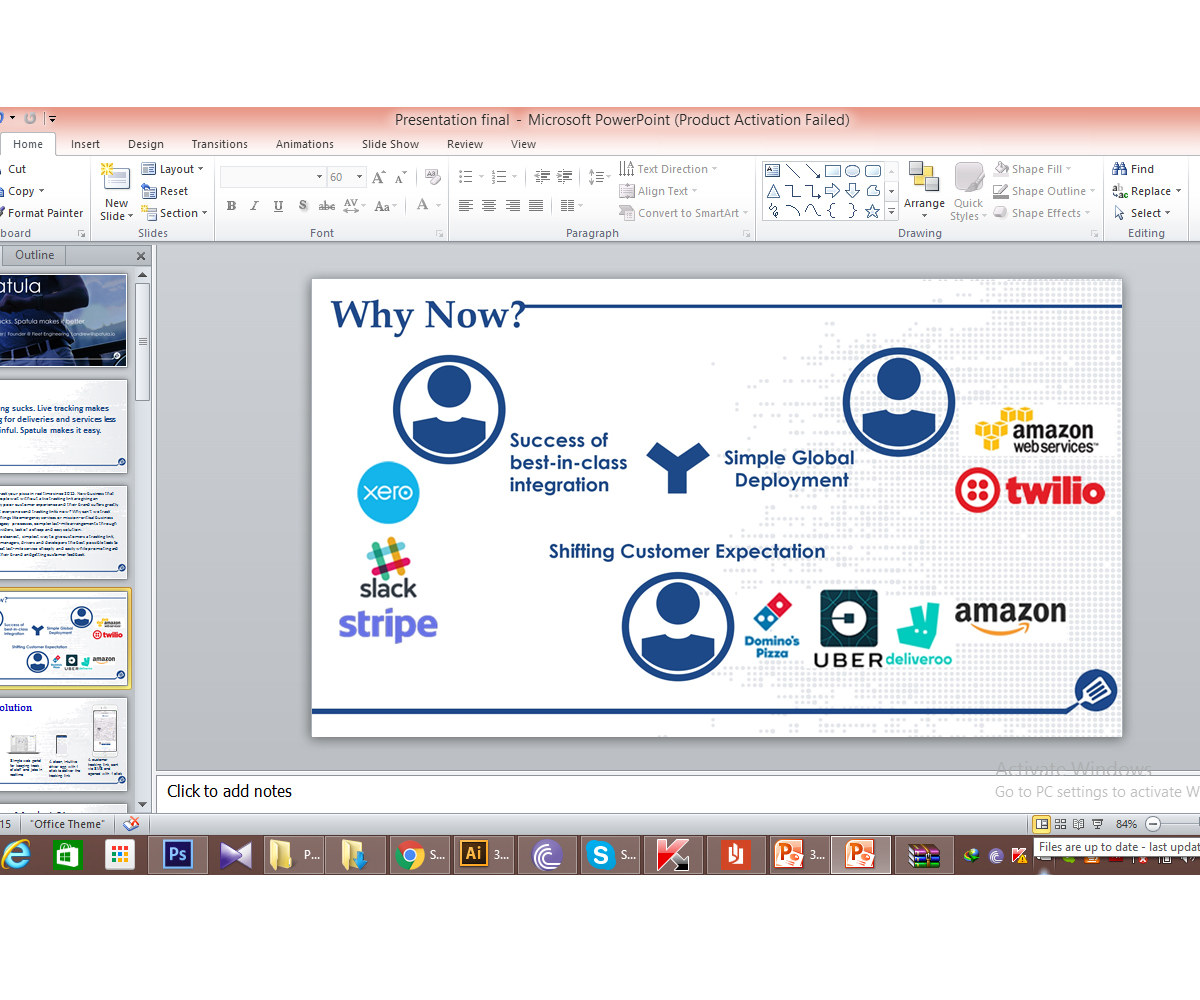Click Increase Font Size icon
Image resolution: width=1200 pixels, height=1000 pixels.
(x=379, y=177)
